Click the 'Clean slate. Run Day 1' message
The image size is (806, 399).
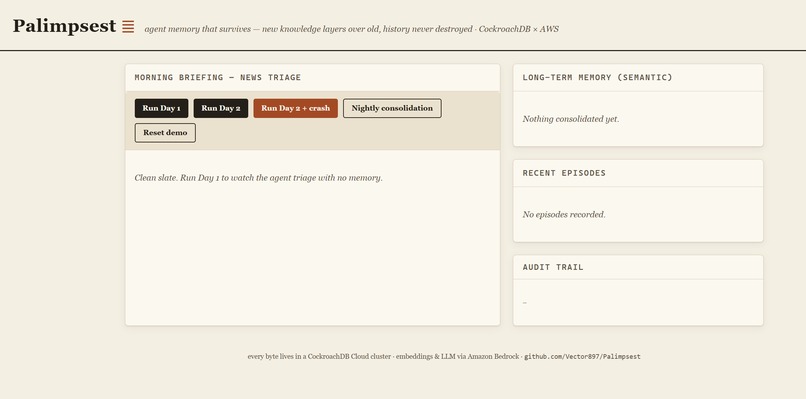tap(259, 178)
